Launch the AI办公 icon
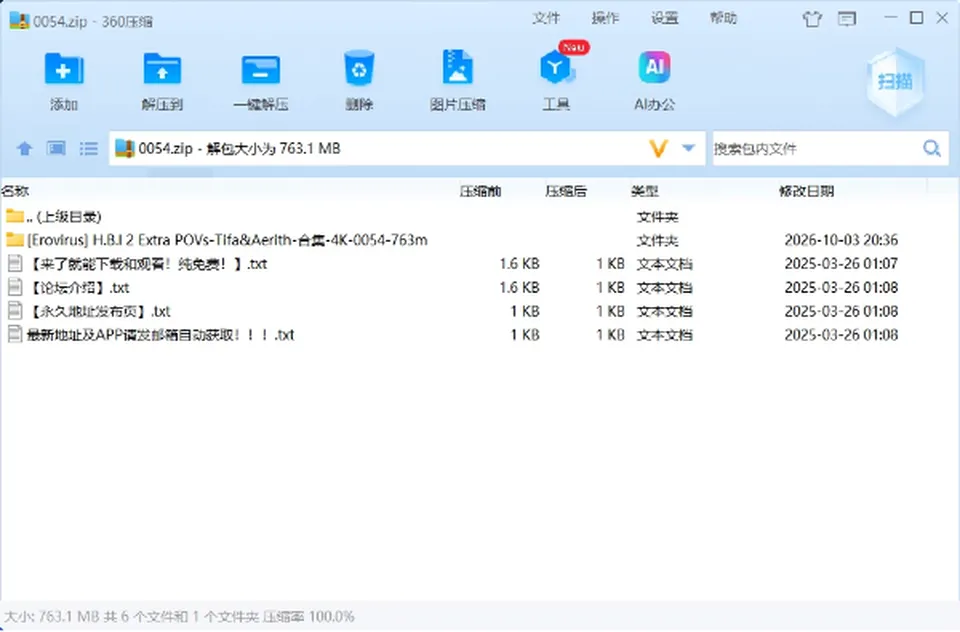The width and height of the screenshot is (960, 632). (x=654, y=67)
